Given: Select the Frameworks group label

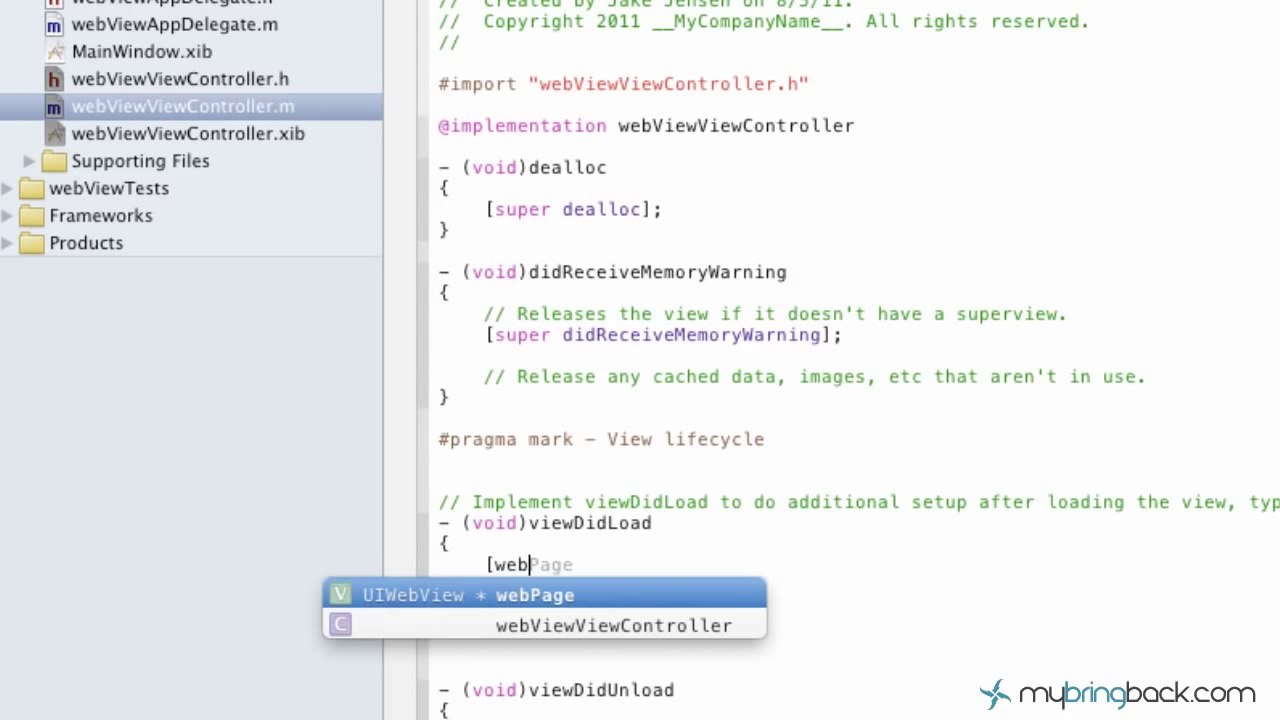Looking at the screenshot, I should click(101, 215).
